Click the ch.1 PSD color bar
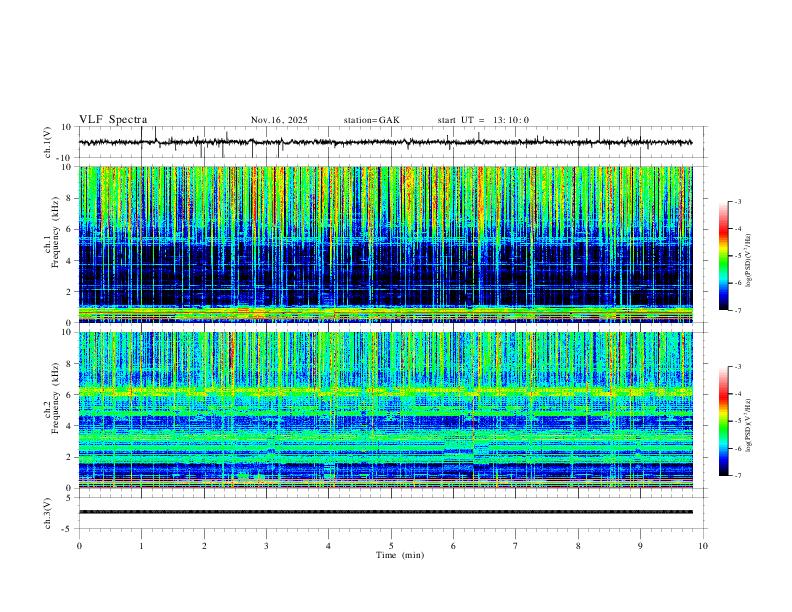Image resolution: width=792 pixels, height=612 pixels. point(723,255)
